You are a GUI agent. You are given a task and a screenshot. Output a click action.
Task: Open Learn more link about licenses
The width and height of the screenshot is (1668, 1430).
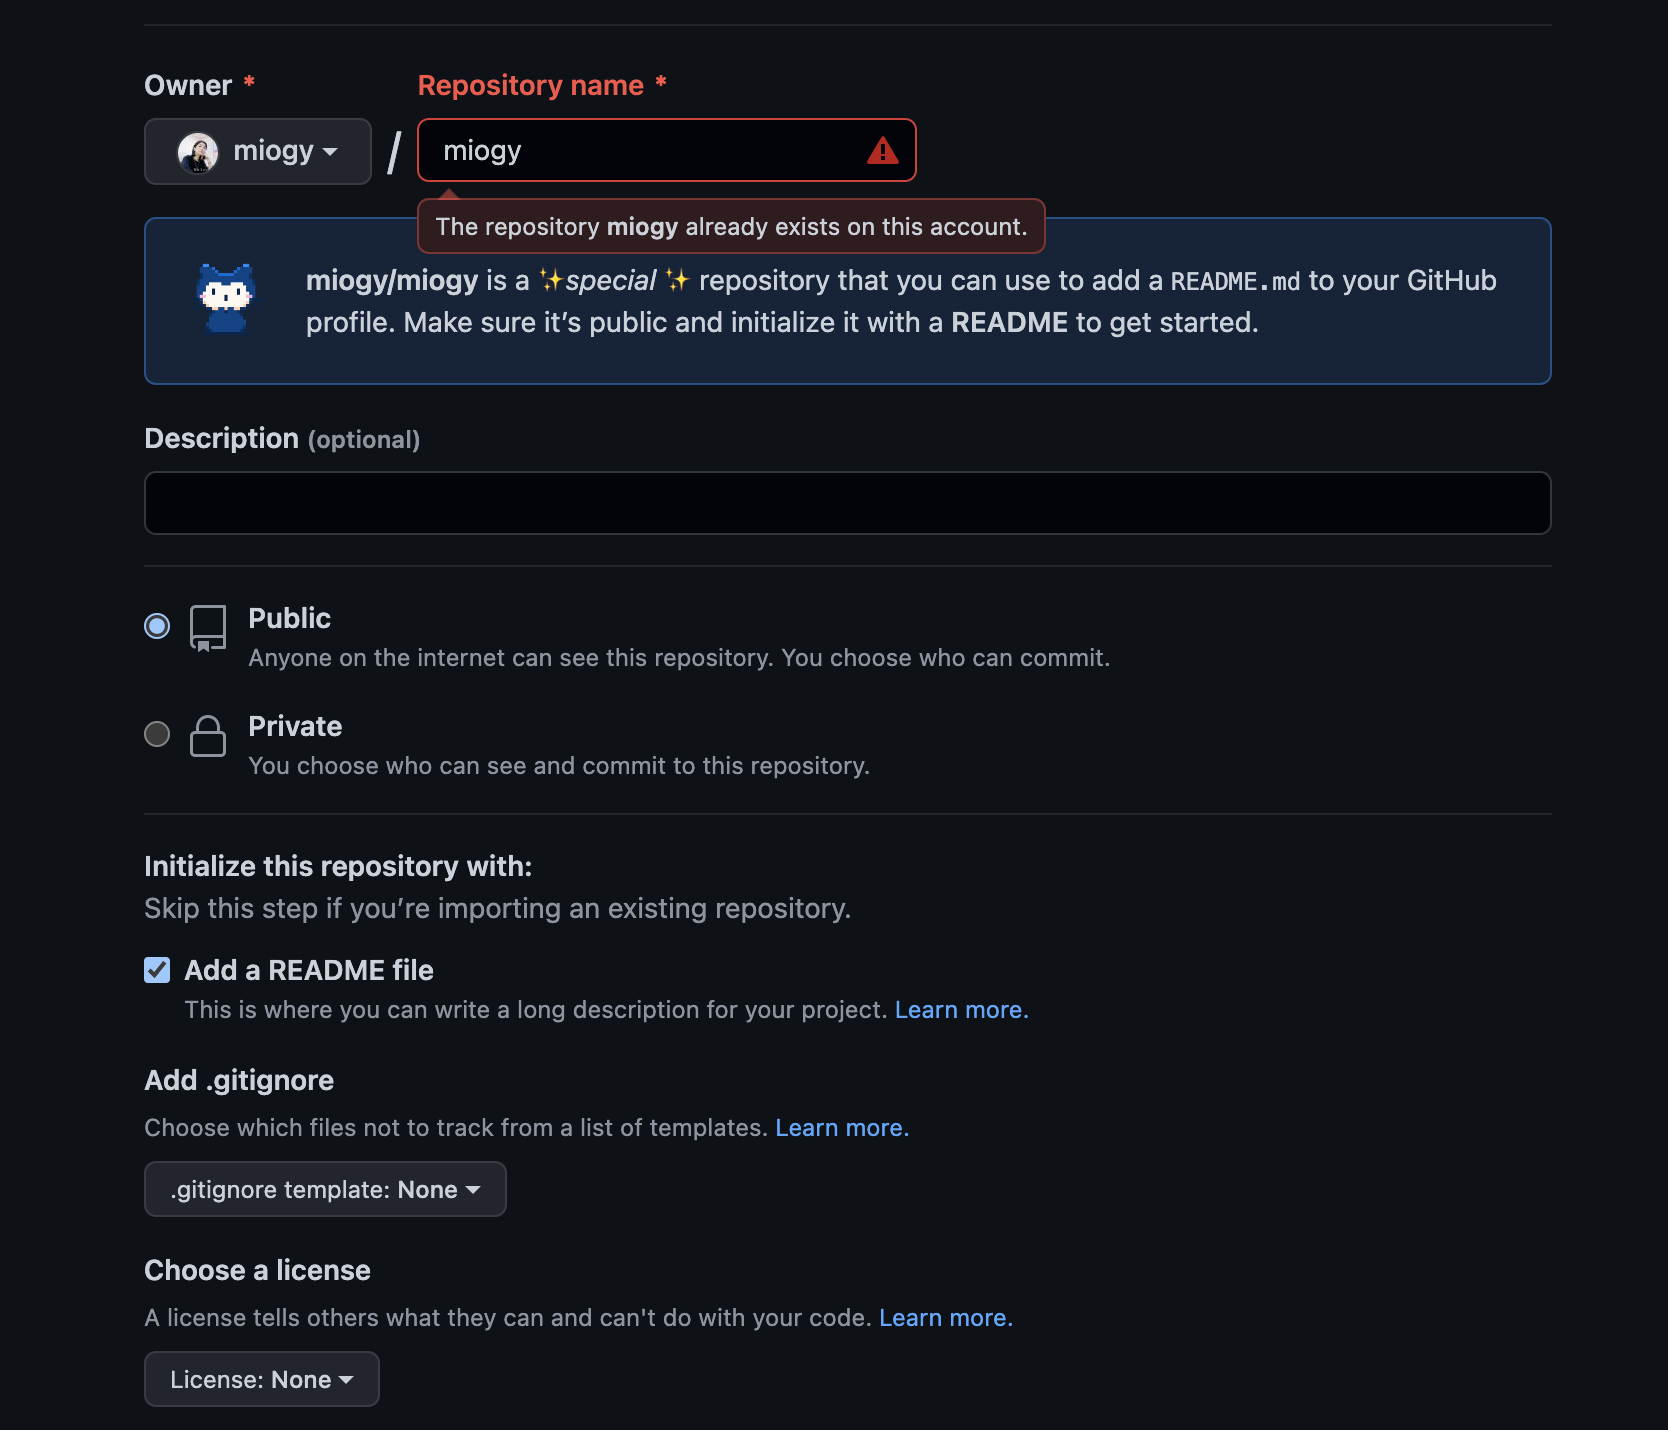[x=946, y=1318]
